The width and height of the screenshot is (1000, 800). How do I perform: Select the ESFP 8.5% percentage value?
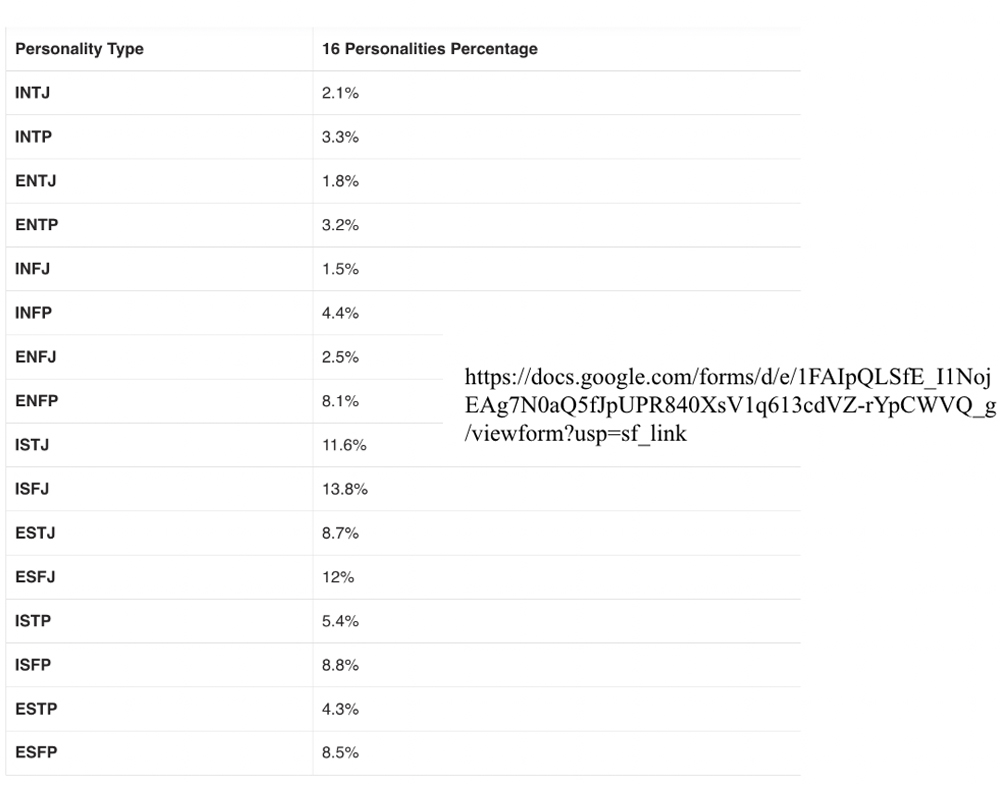[340, 753]
